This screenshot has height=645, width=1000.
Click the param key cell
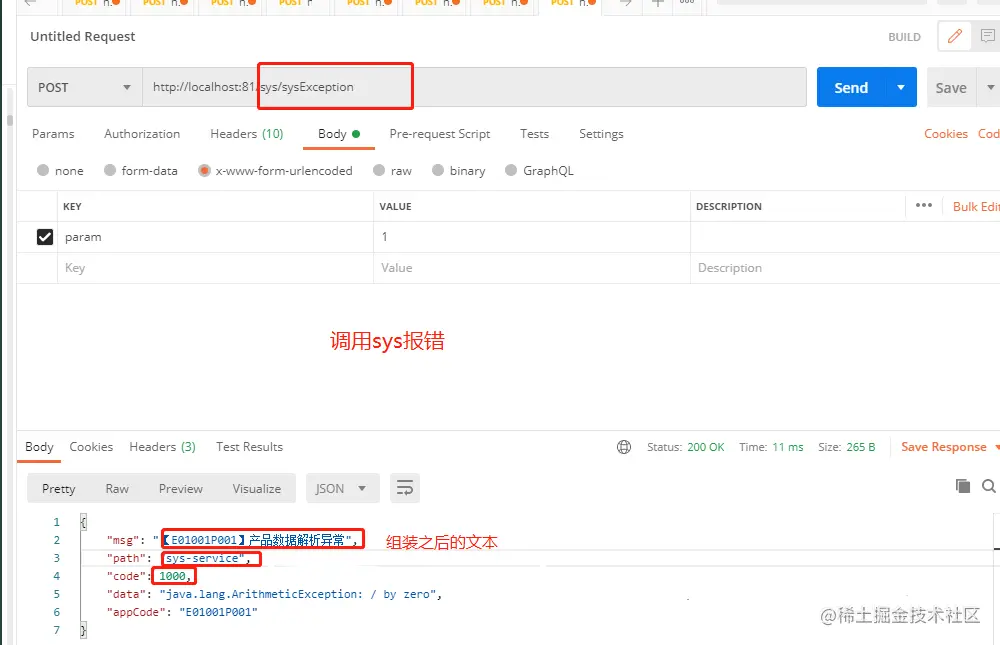[215, 237]
